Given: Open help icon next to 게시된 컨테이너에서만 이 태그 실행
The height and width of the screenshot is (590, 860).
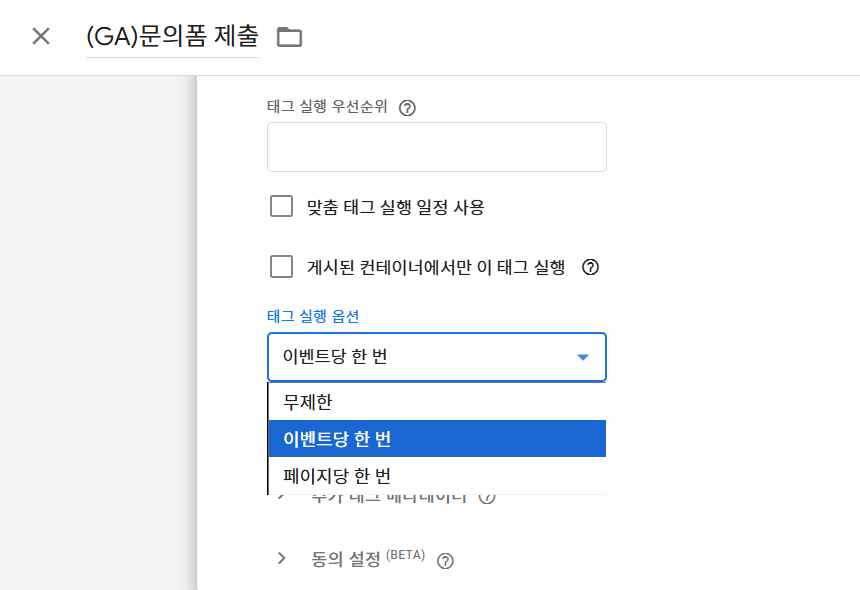Looking at the screenshot, I should pyautogui.click(x=590, y=267).
